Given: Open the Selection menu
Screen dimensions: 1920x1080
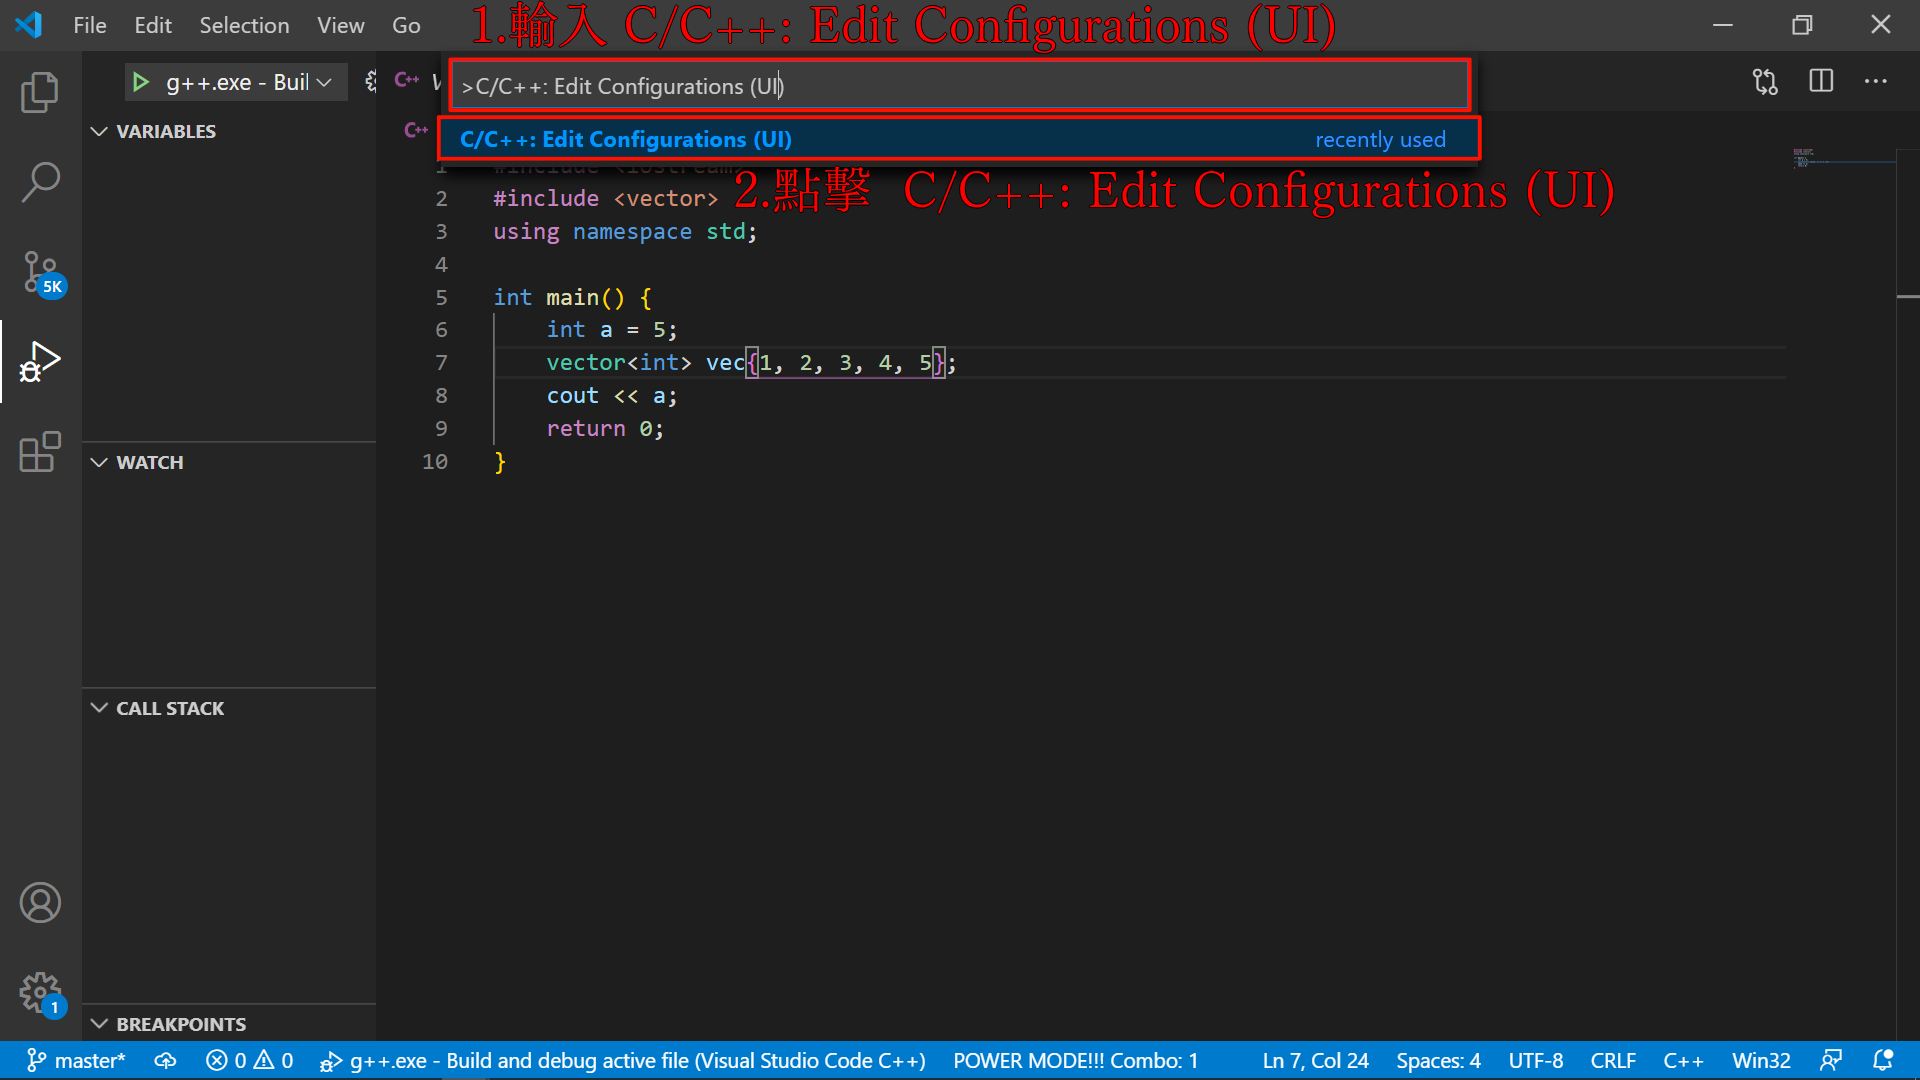Looking at the screenshot, I should point(244,25).
